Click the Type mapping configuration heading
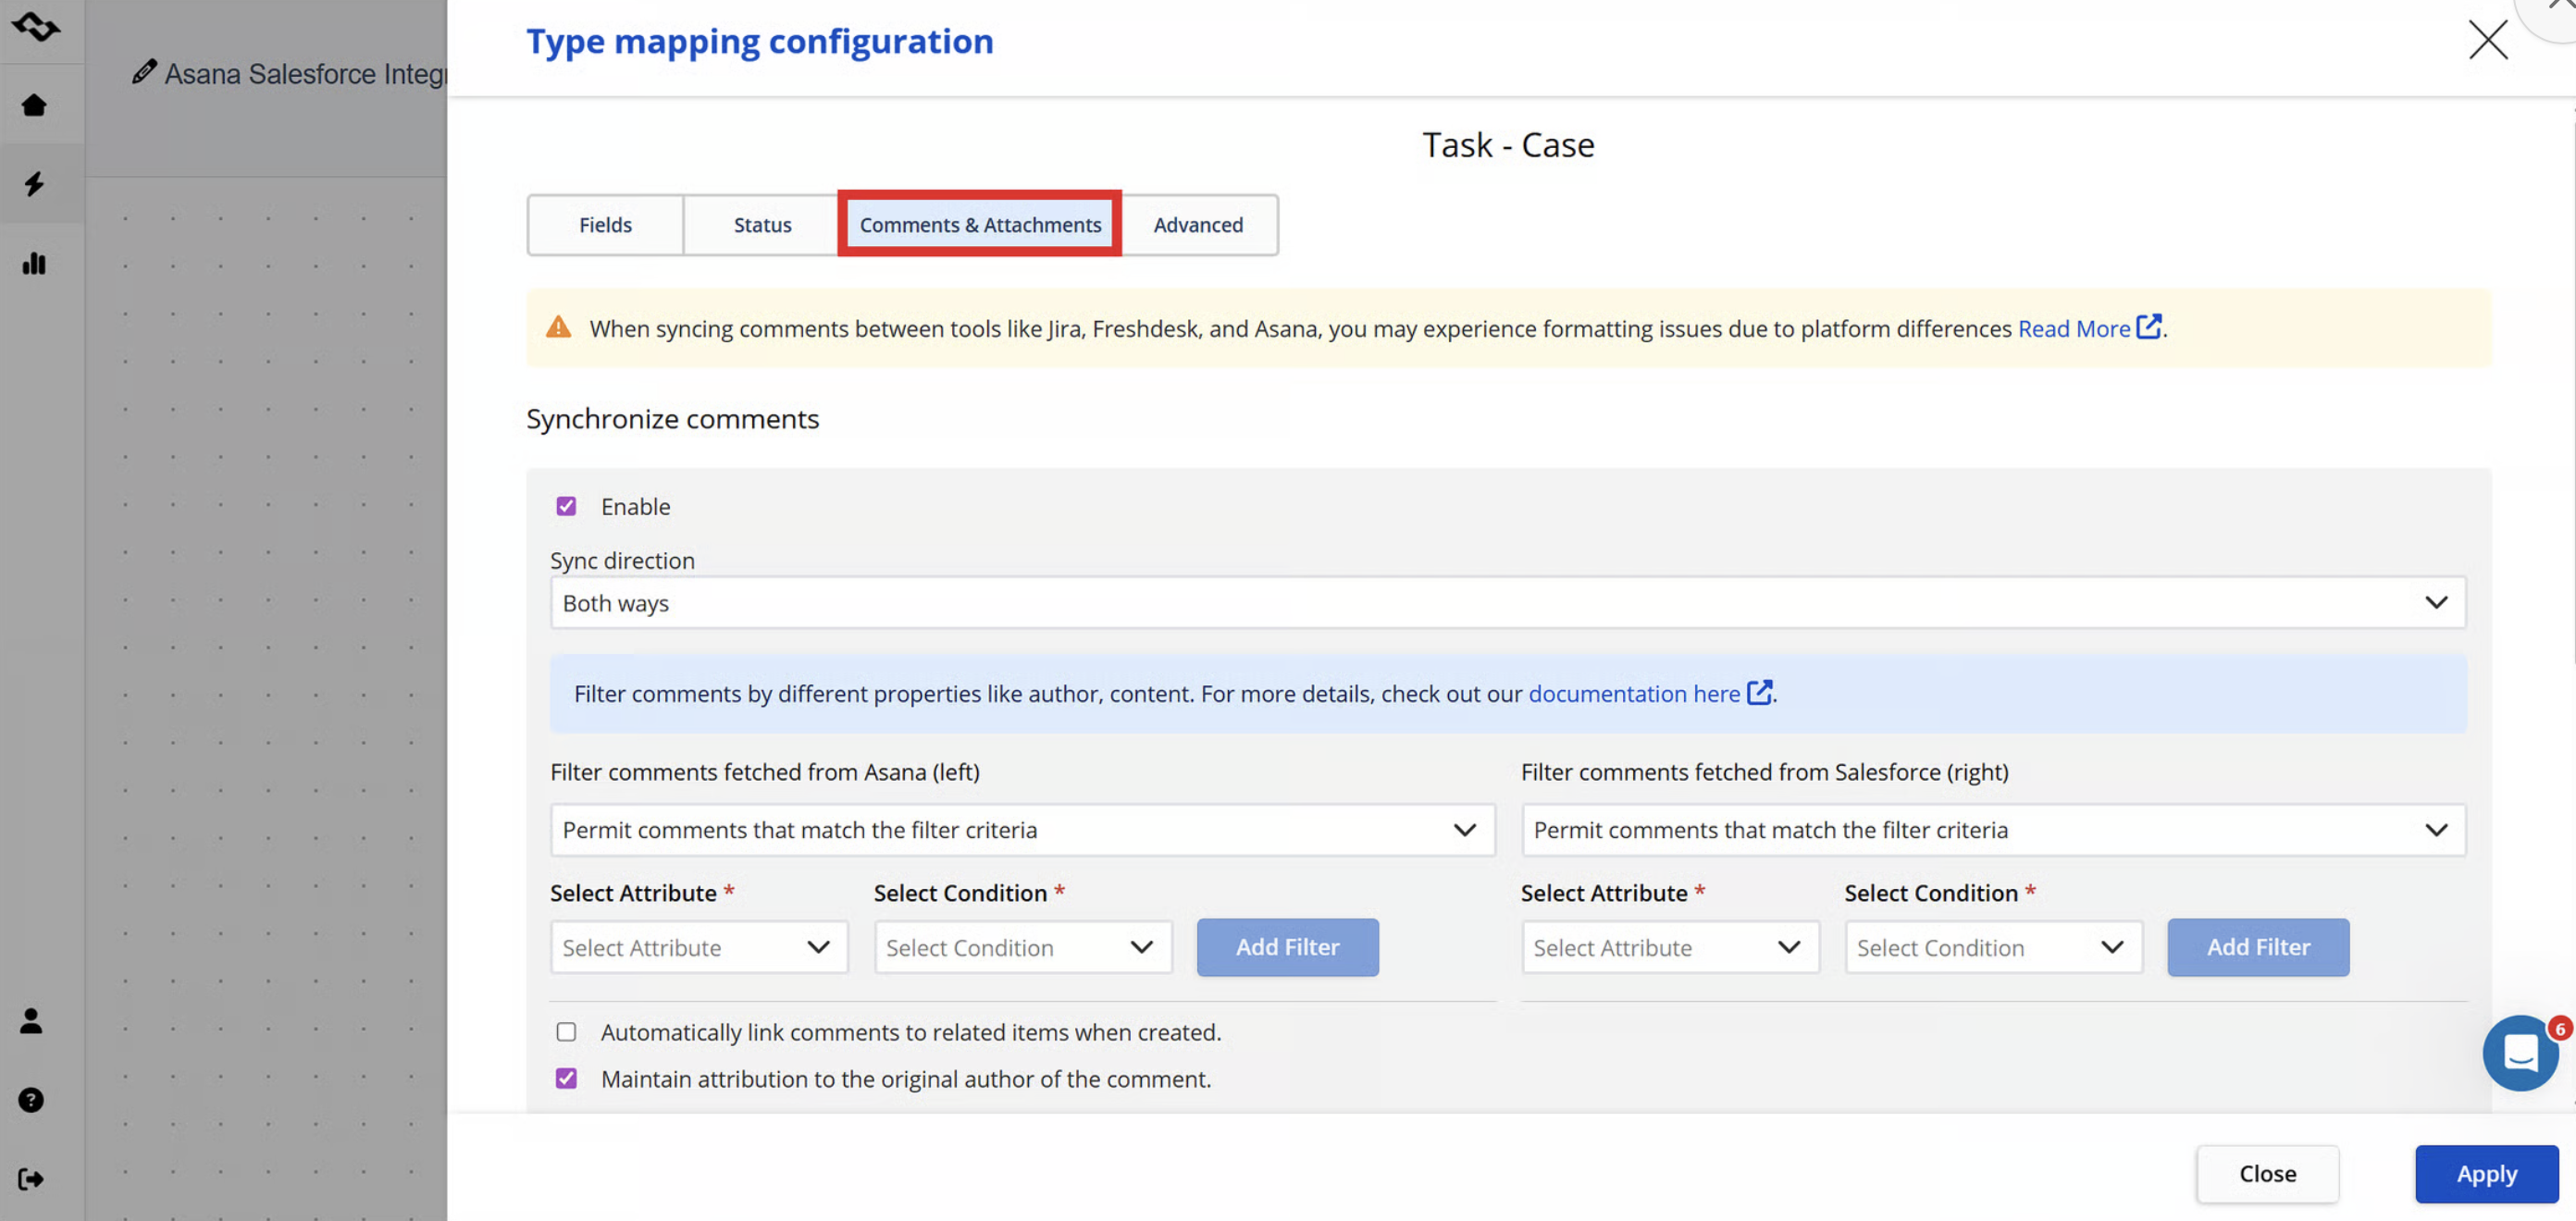The width and height of the screenshot is (2576, 1221). (x=760, y=41)
